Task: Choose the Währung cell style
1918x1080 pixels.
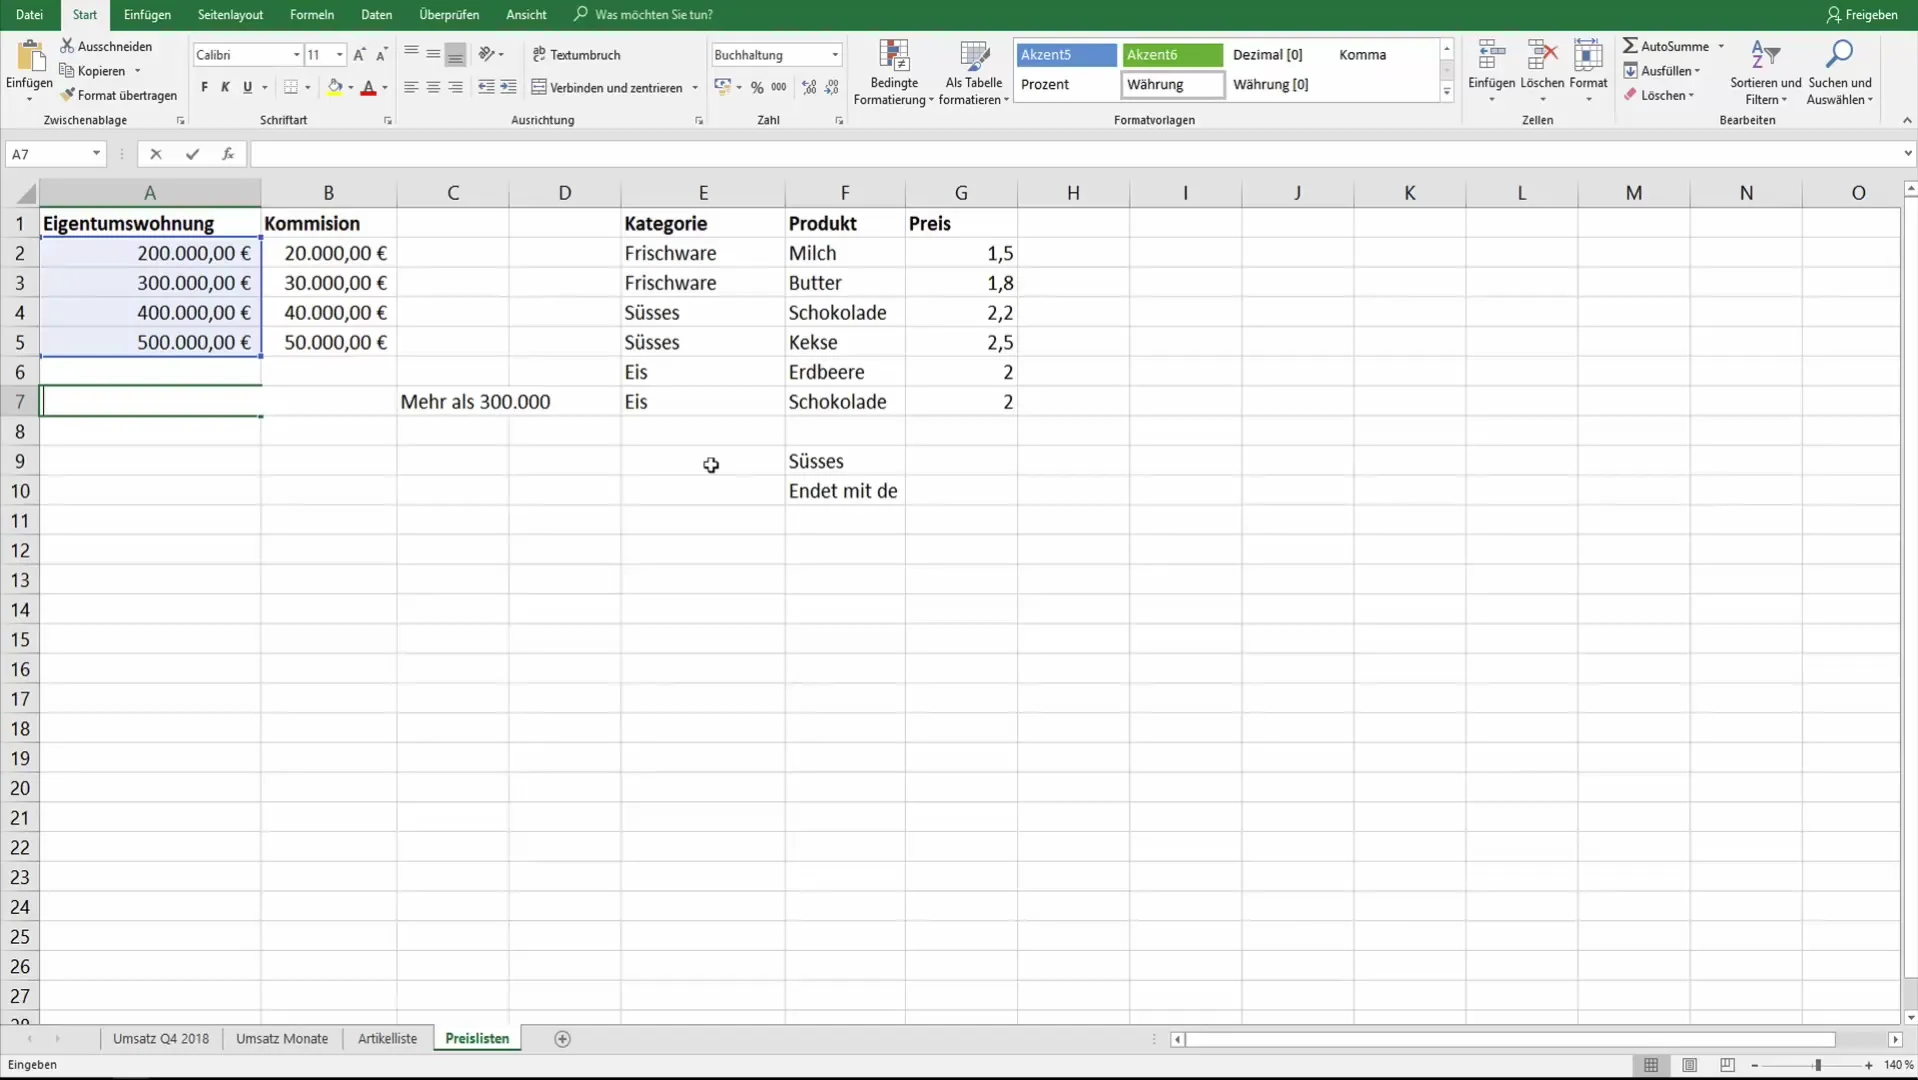Action: tap(1172, 85)
